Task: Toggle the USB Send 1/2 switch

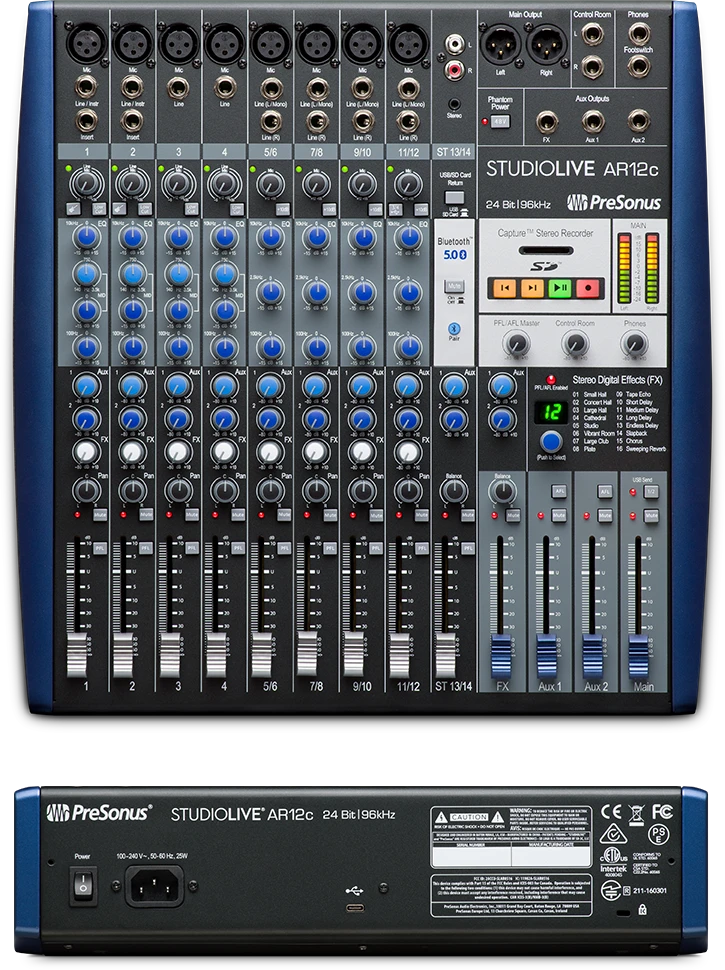Action: pyautogui.click(x=651, y=491)
